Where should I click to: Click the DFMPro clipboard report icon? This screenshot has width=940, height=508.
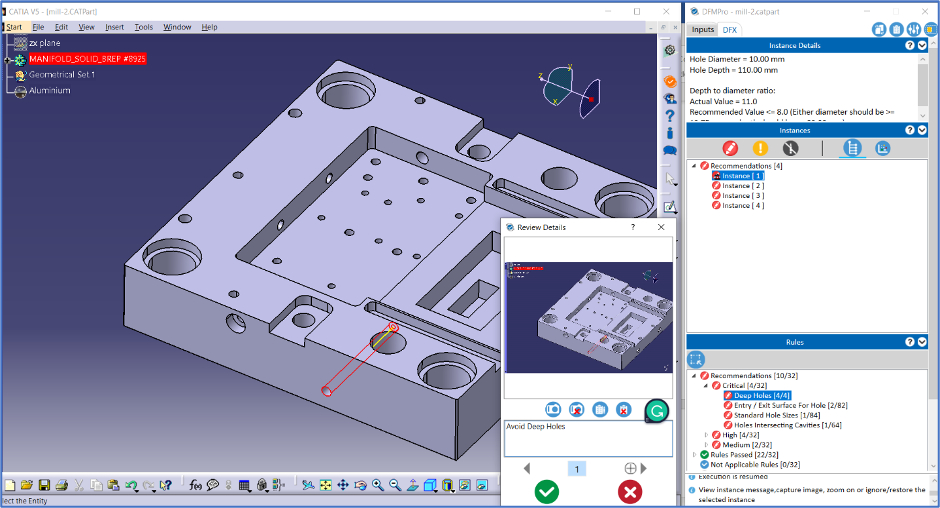pyautogui.click(x=896, y=29)
